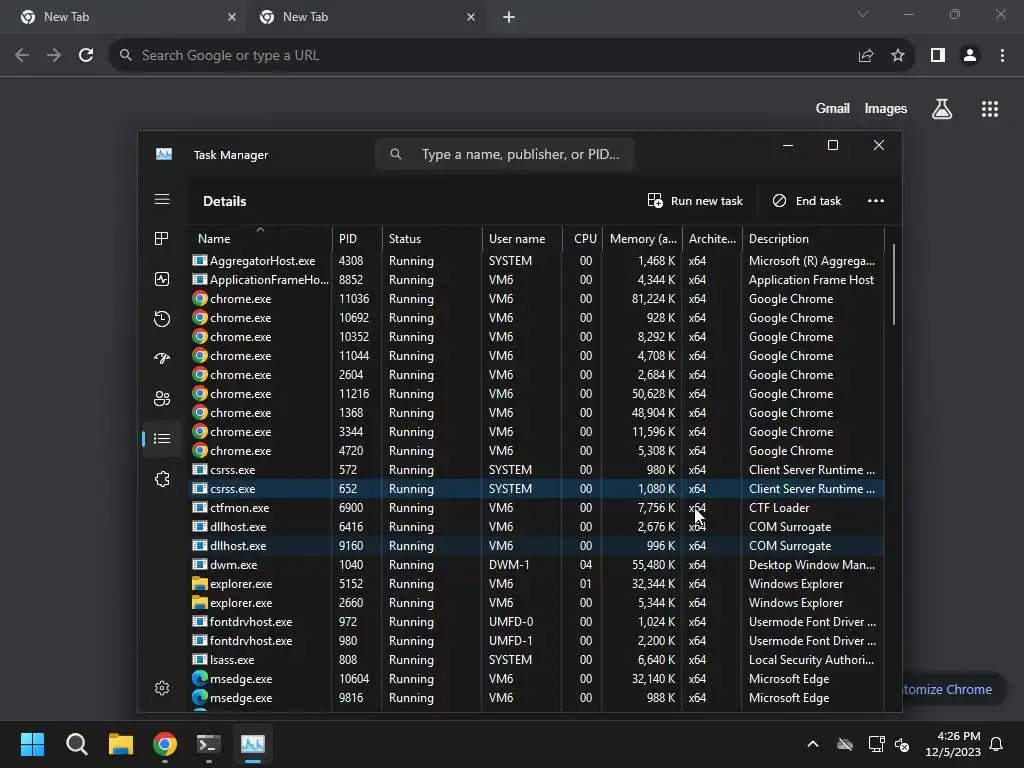This screenshot has height=768, width=1024.
Task: Select explorer.exe with PID 5152
Action: 536,584
